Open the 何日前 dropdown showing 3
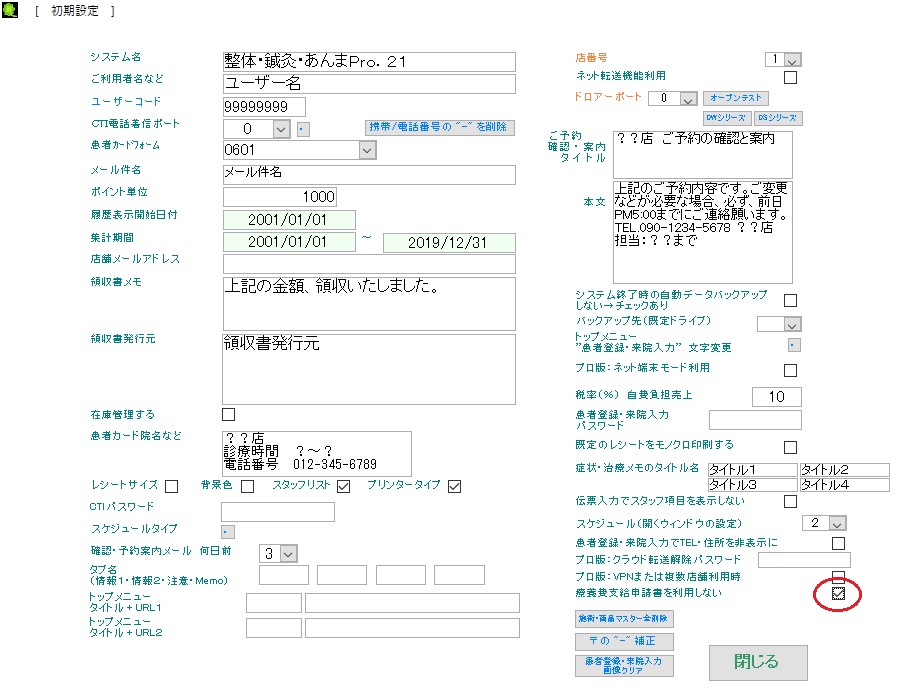Screen dimensions: 897x693 (x=288, y=554)
